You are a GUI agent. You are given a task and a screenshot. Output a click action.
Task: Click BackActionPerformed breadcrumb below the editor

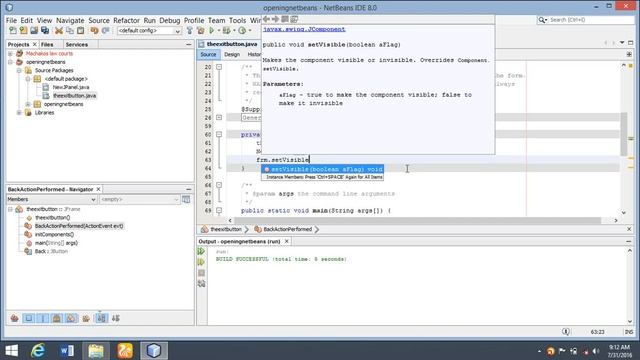287,229
